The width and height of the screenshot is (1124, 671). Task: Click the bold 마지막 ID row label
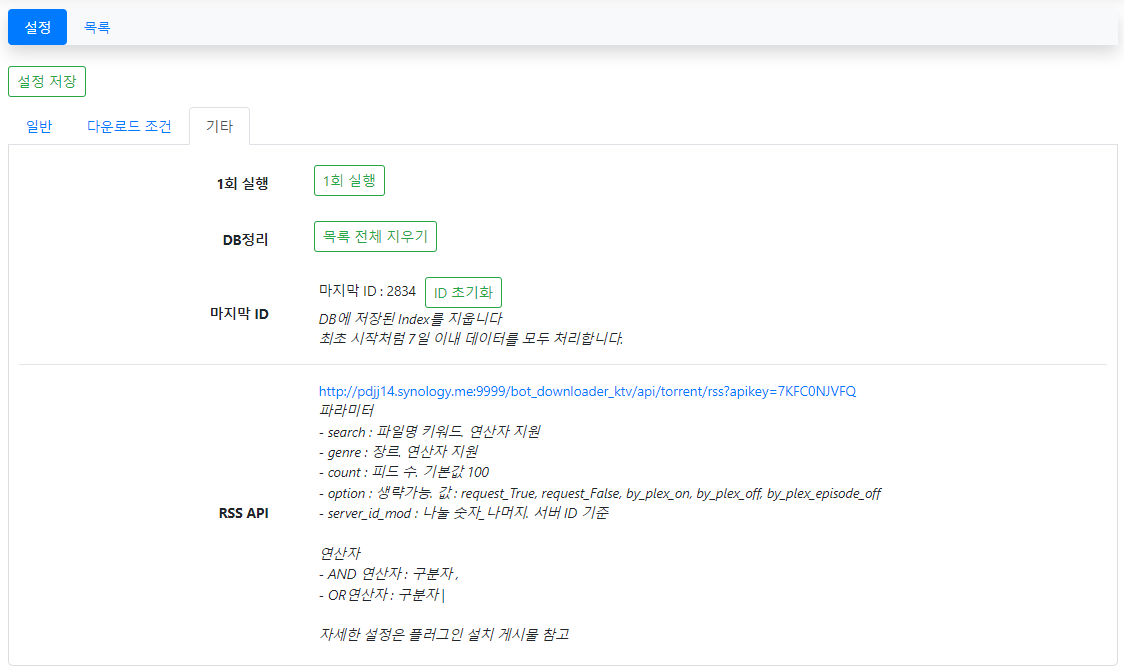click(x=238, y=314)
